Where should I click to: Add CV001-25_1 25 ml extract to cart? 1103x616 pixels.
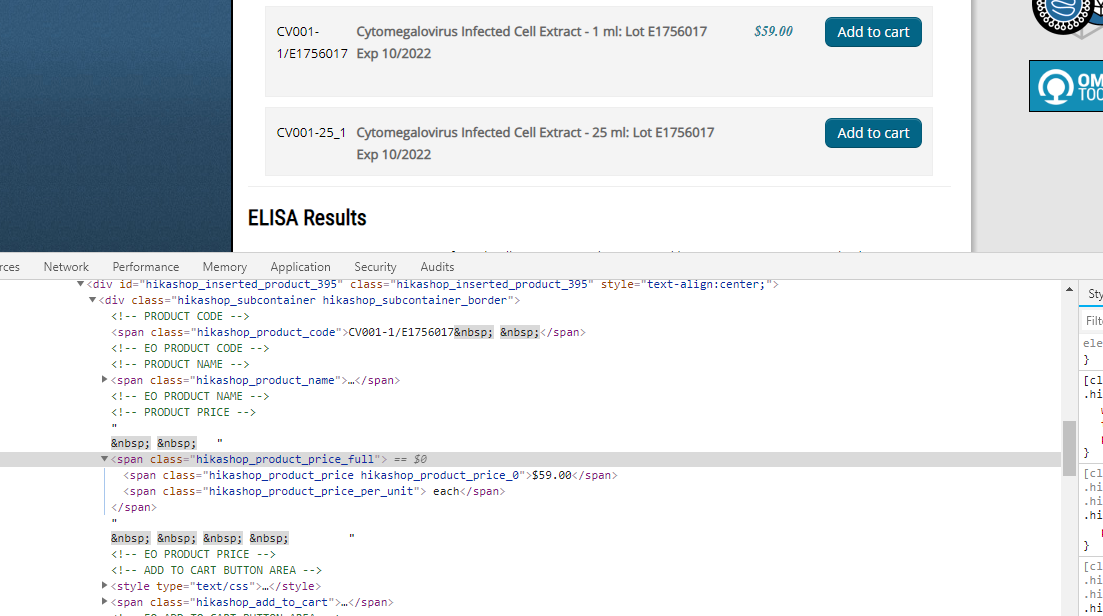tap(873, 133)
